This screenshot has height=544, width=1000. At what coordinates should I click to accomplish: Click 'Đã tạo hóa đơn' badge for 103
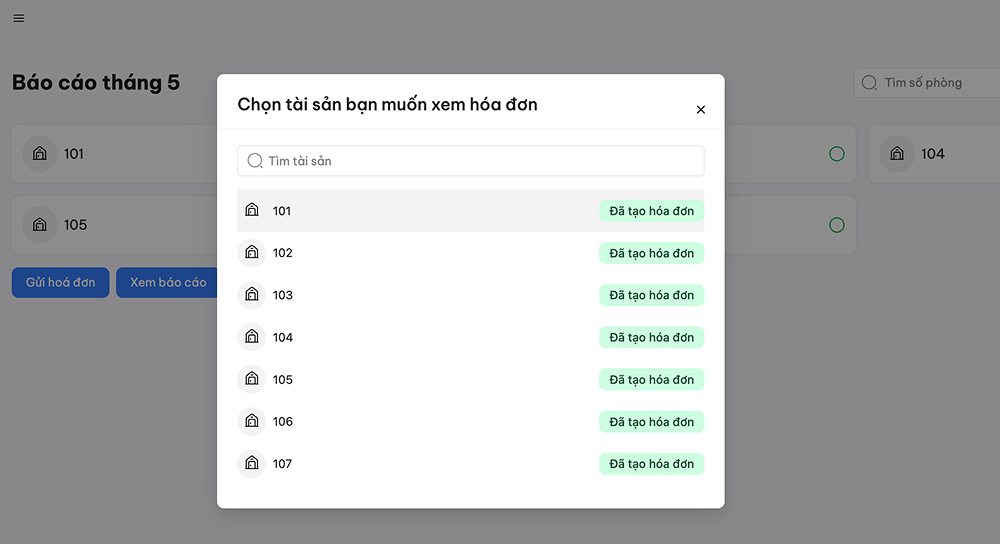click(x=651, y=295)
